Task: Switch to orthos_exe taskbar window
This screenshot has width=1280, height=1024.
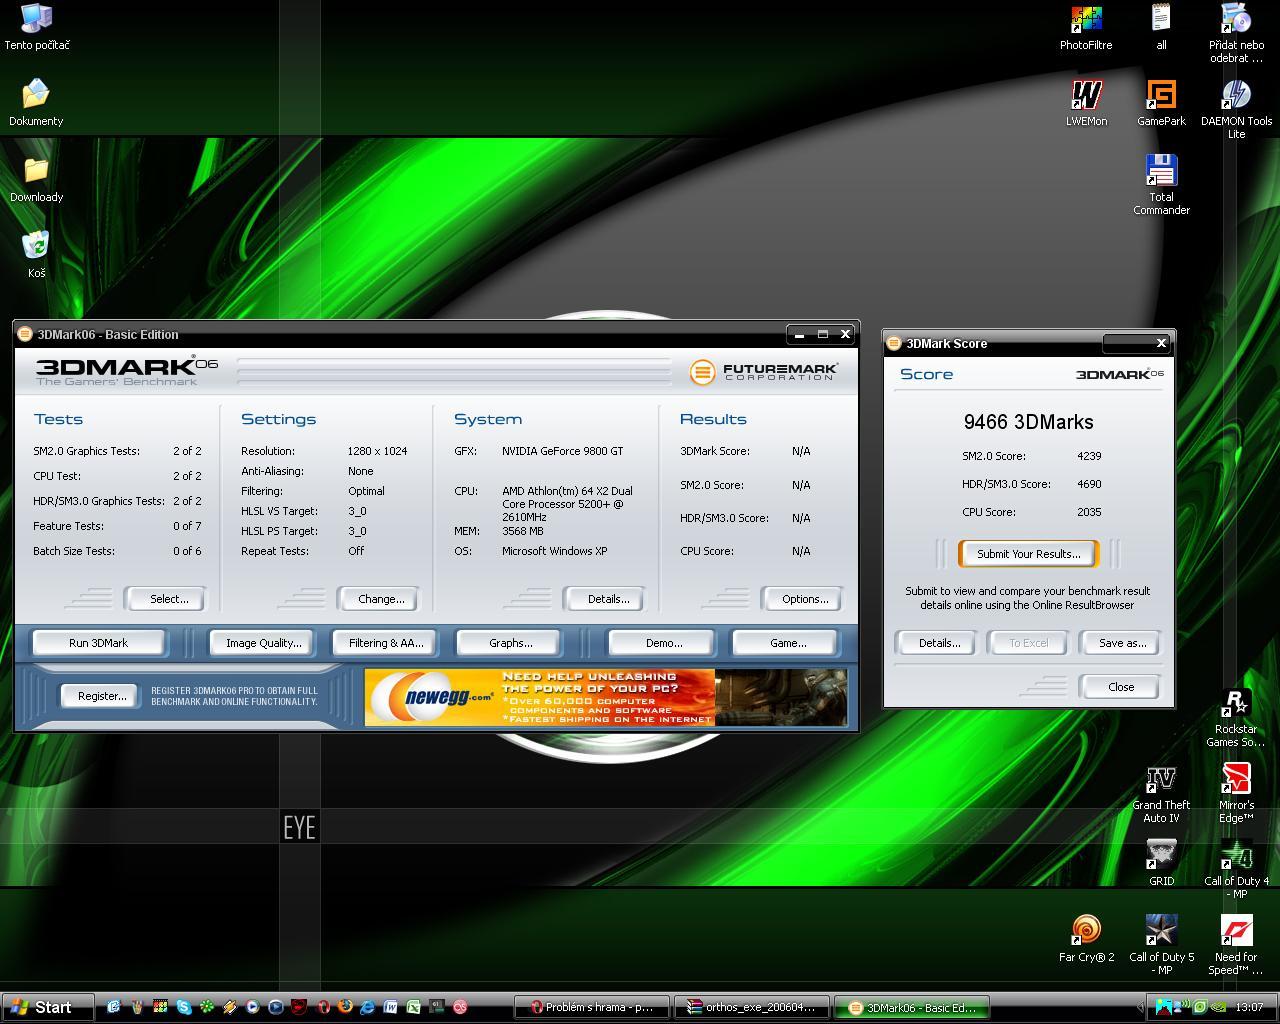Action: click(752, 1007)
